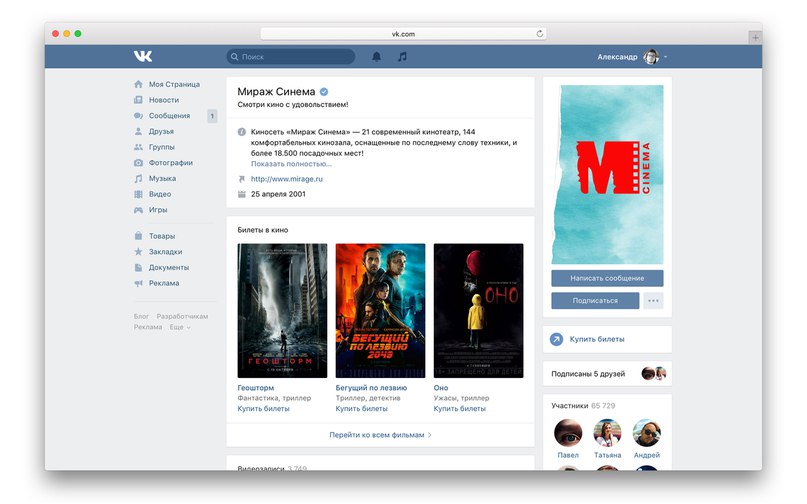The height and width of the screenshot is (504, 807).
Task: Click the camera icon beside Фотографии
Action: (x=138, y=163)
